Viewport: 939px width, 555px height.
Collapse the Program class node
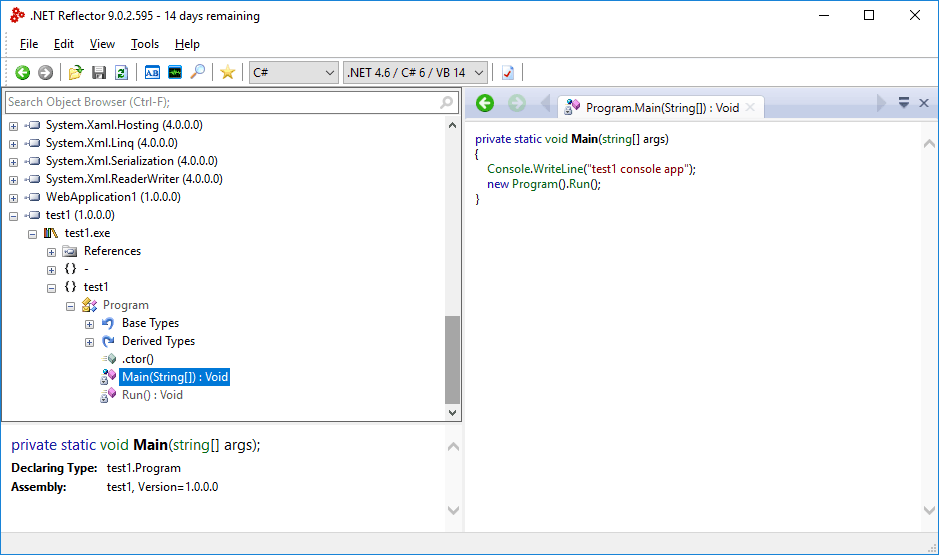(71, 305)
